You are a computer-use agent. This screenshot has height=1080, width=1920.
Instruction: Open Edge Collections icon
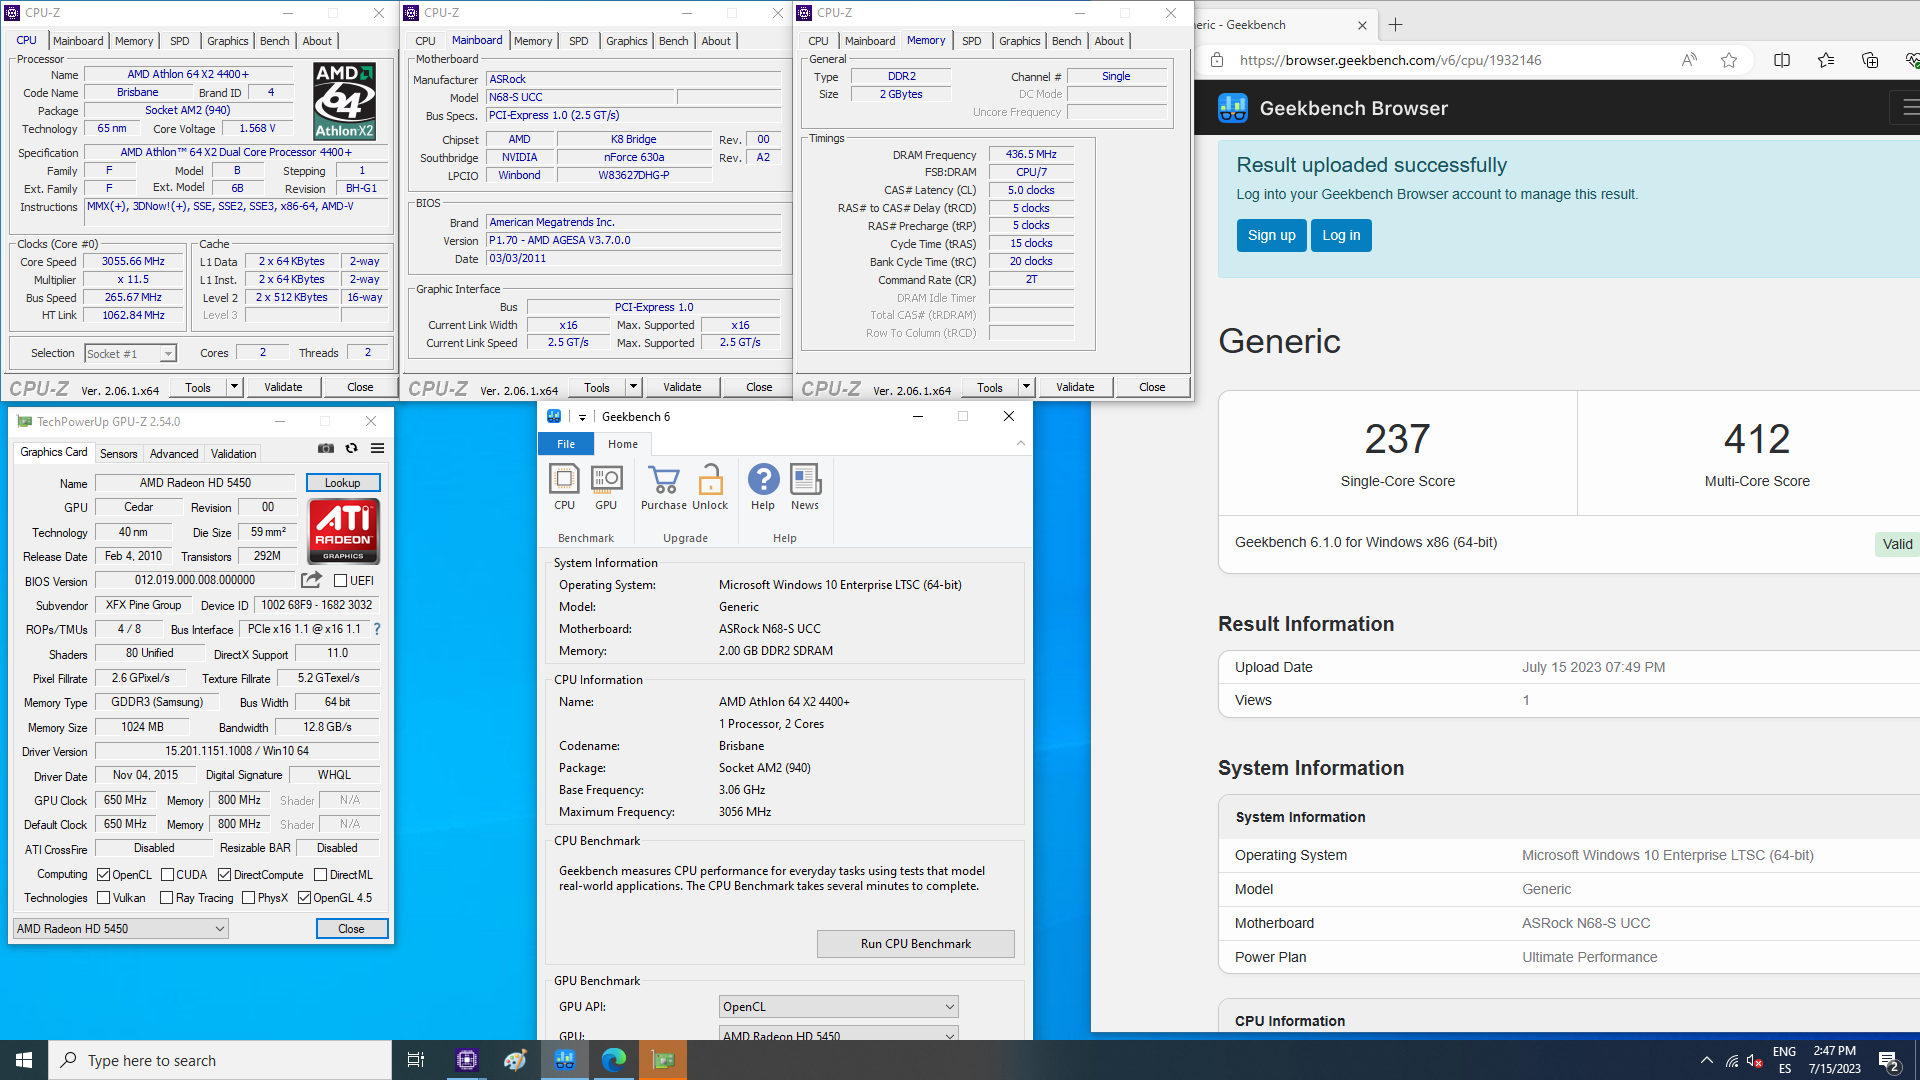coord(1870,60)
